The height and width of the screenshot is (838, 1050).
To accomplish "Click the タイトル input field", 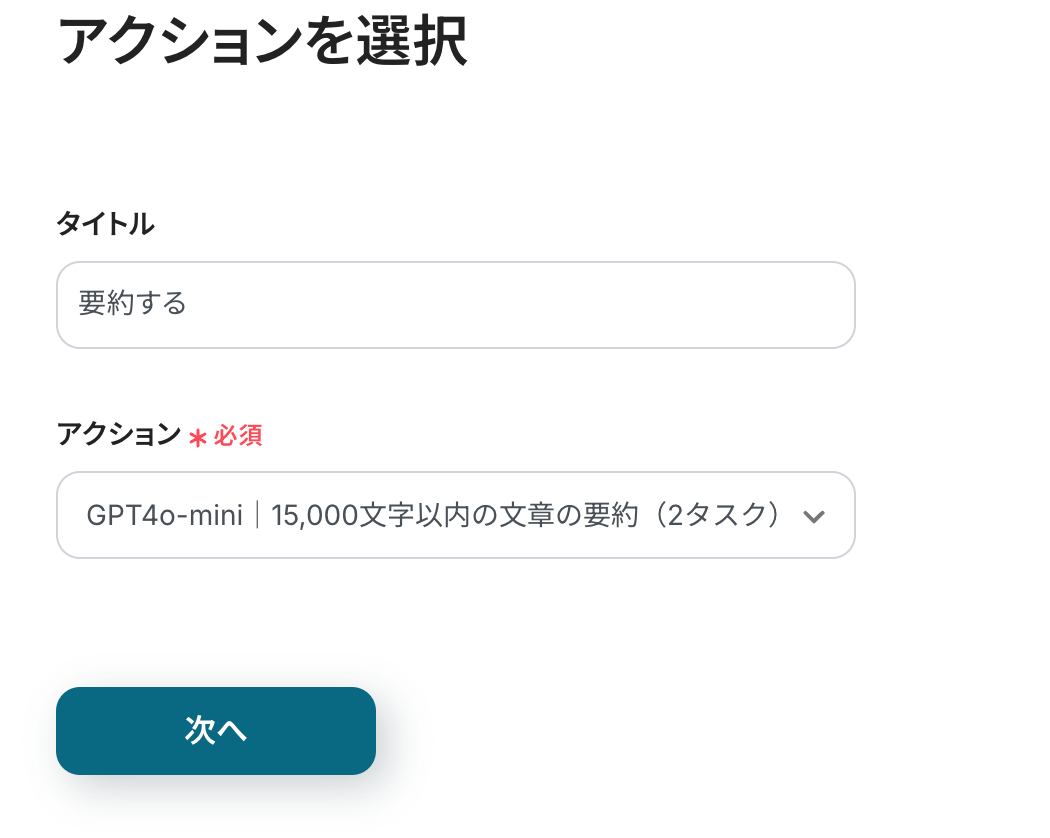I will point(455,305).
